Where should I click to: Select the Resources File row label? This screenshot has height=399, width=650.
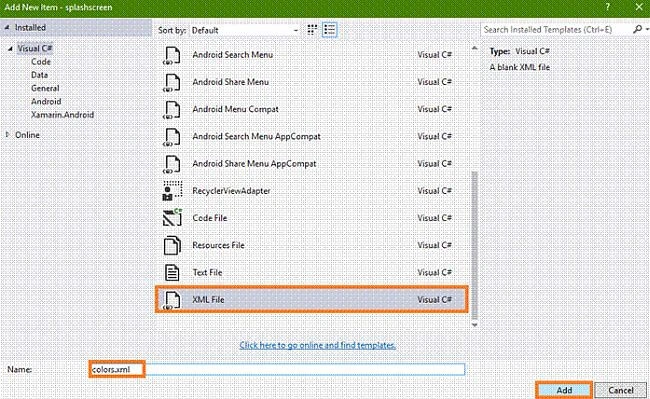point(218,245)
